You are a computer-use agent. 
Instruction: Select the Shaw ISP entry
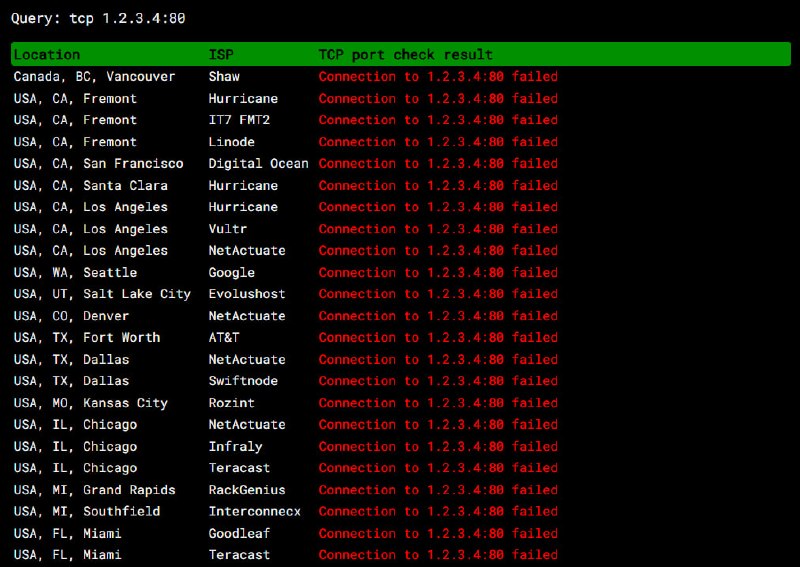click(224, 77)
